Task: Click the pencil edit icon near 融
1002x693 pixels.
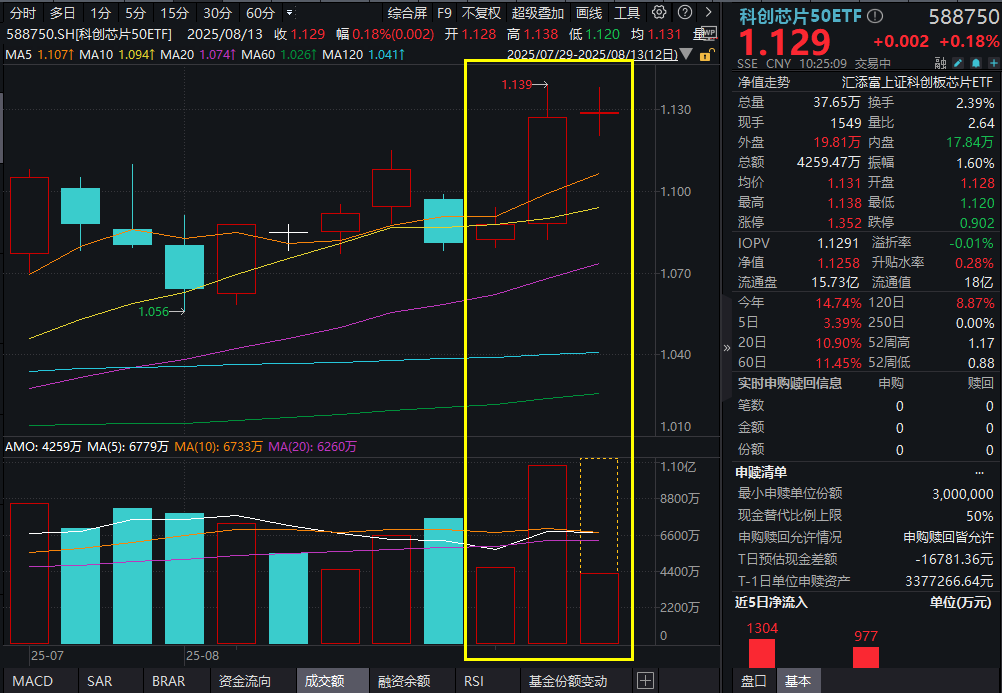Action: pyautogui.click(x=957, y=62)
